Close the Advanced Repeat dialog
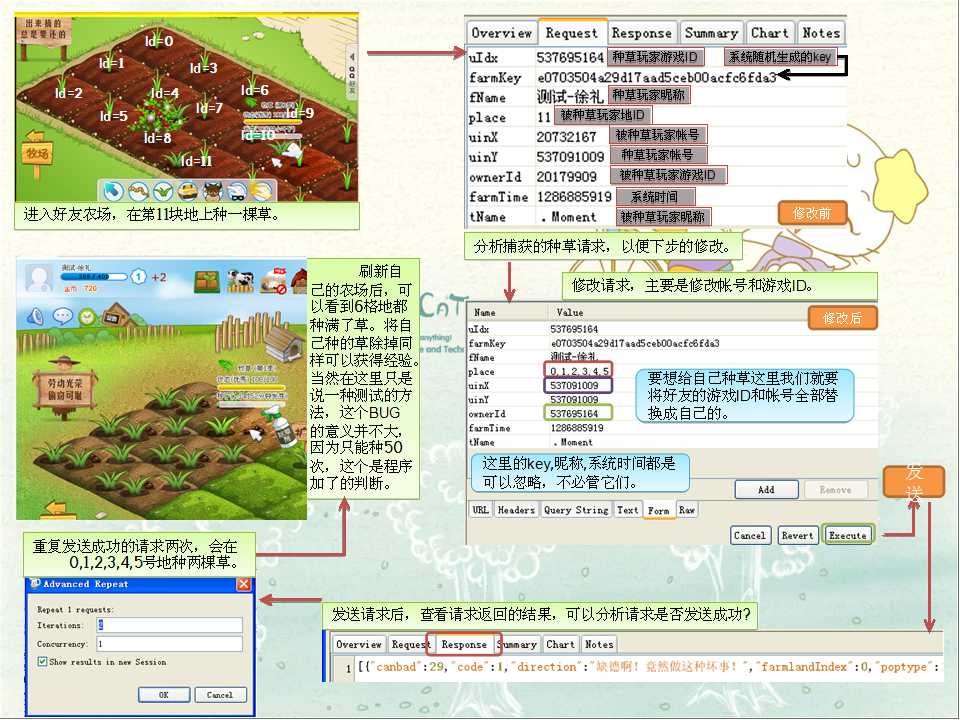 coord(244,584)
